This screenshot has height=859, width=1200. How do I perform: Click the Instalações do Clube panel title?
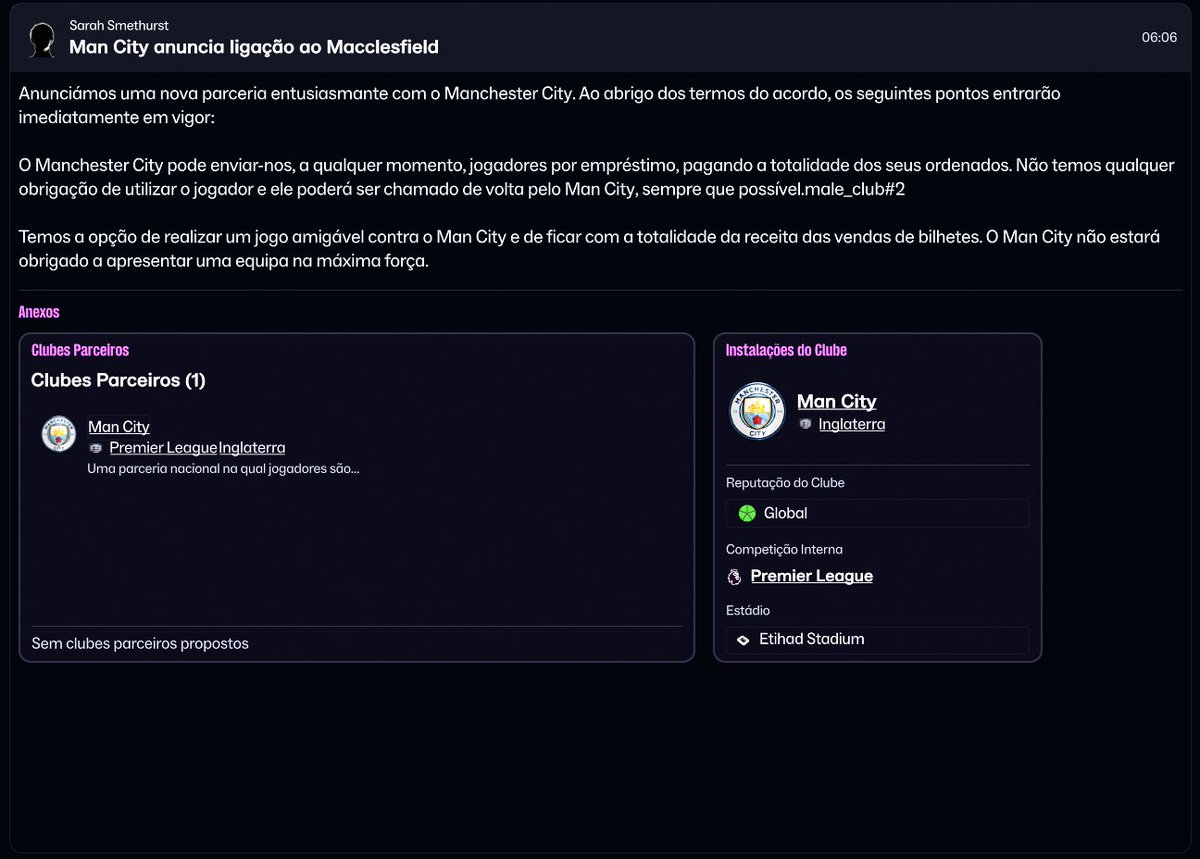[786, 350]
